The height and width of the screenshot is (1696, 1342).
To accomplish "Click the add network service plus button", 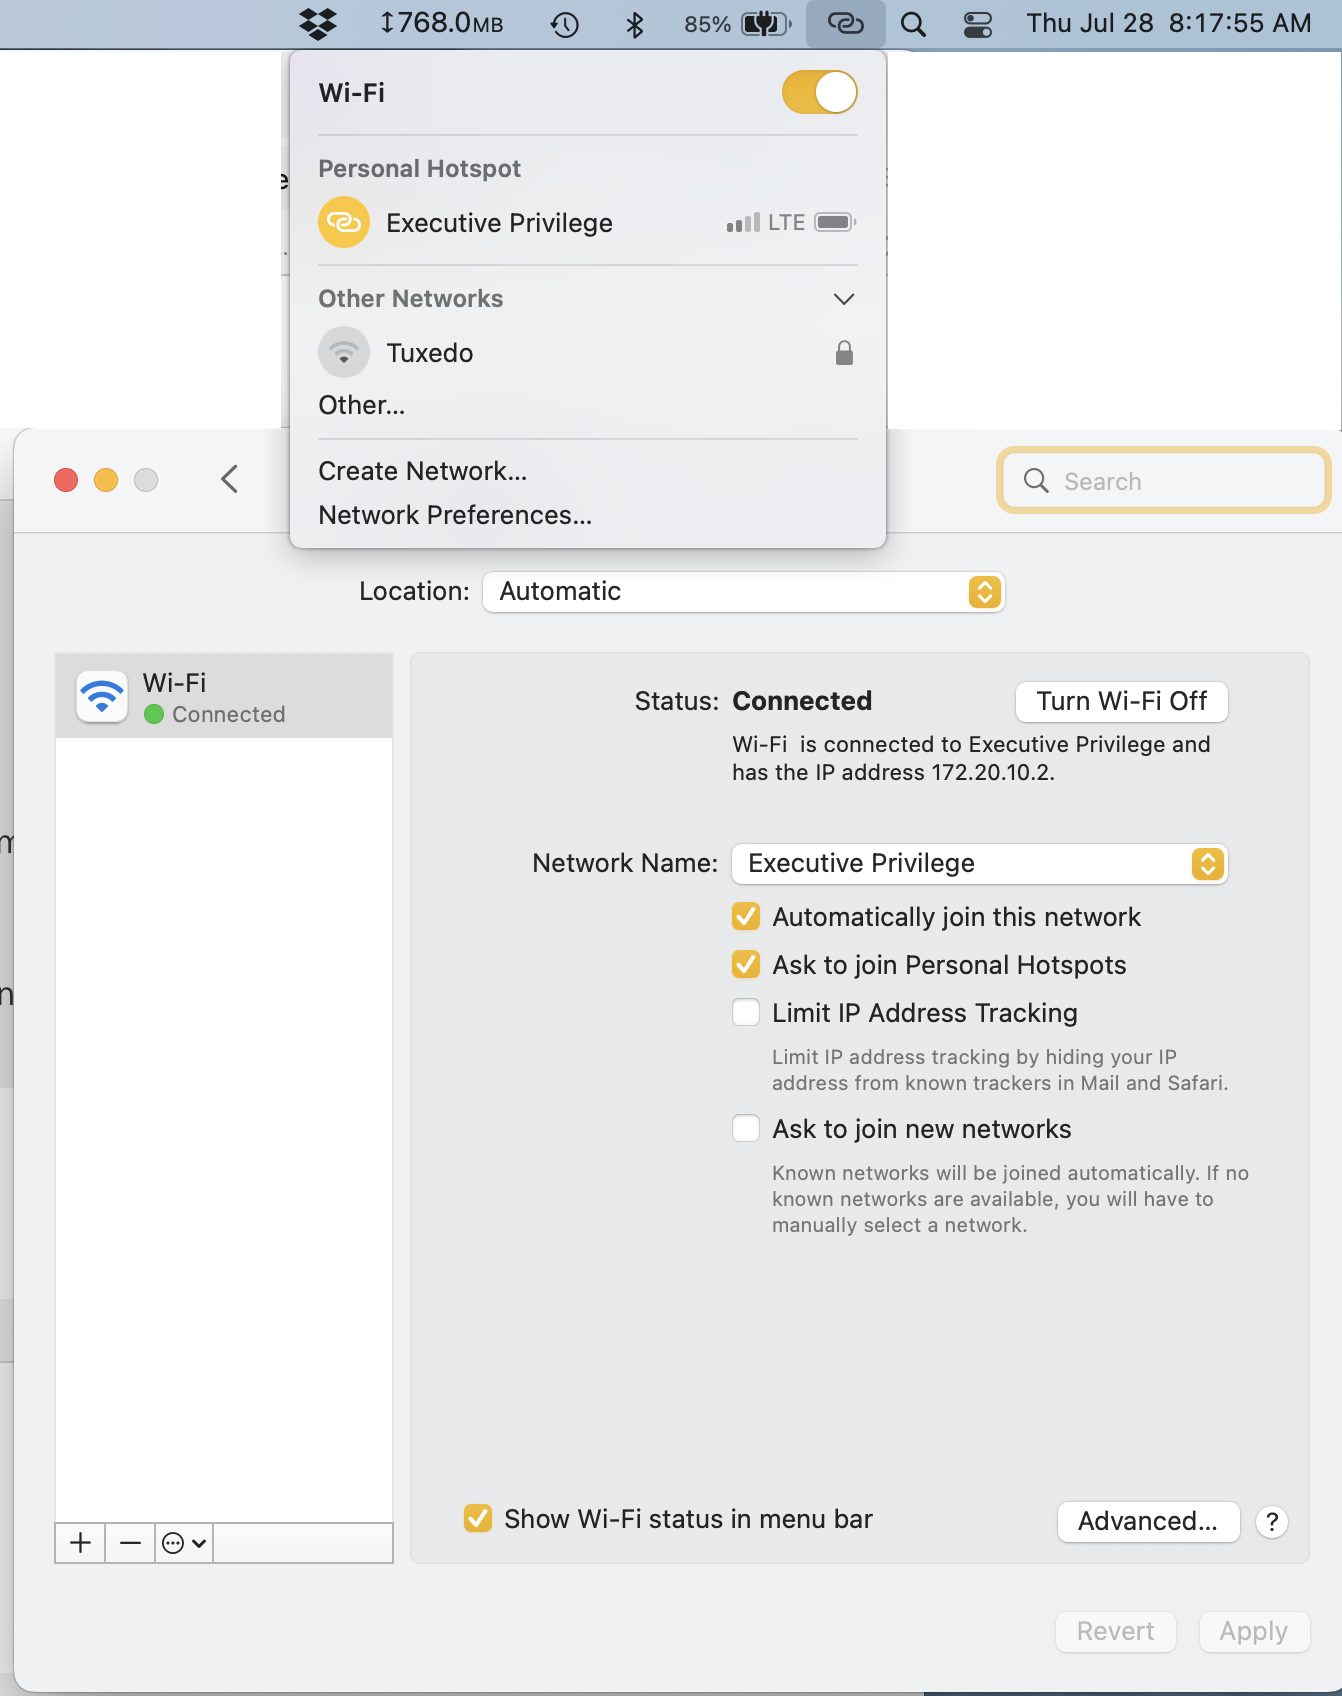I will [81, 1543].
